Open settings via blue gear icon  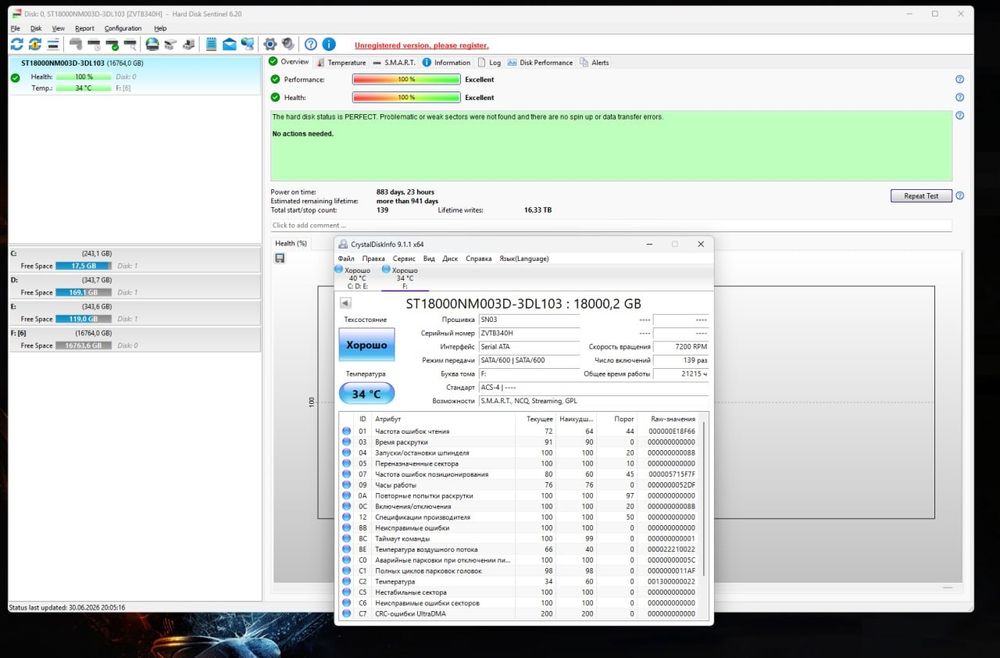coord(270,44)
